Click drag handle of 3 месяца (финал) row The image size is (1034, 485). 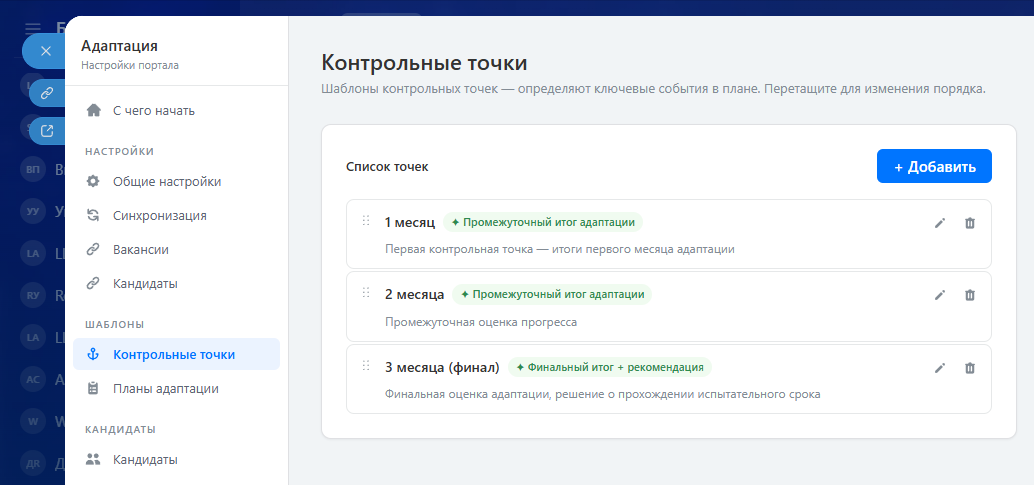[x=366, y=365]
